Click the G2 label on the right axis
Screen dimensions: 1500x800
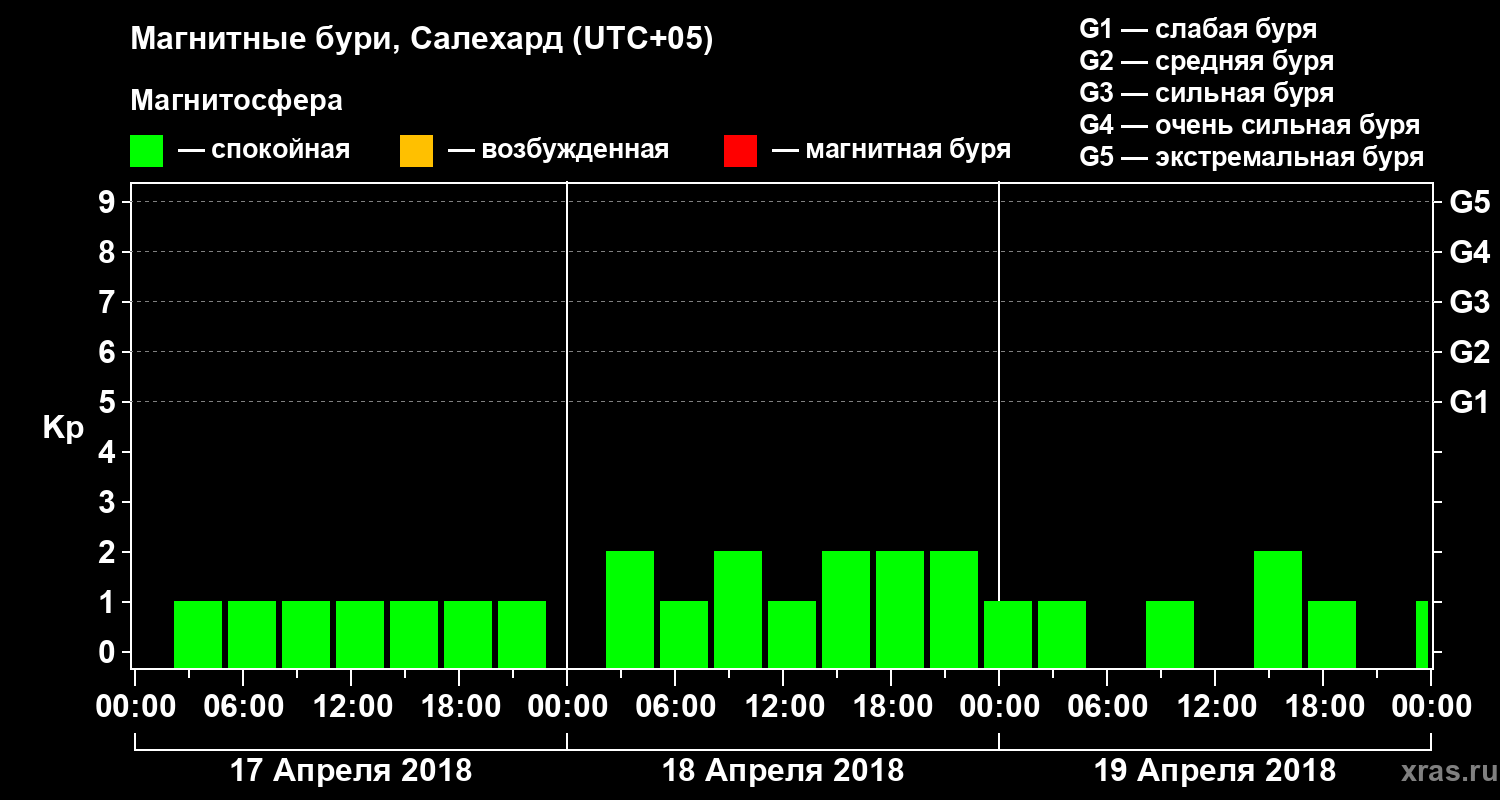(1470, 352)
